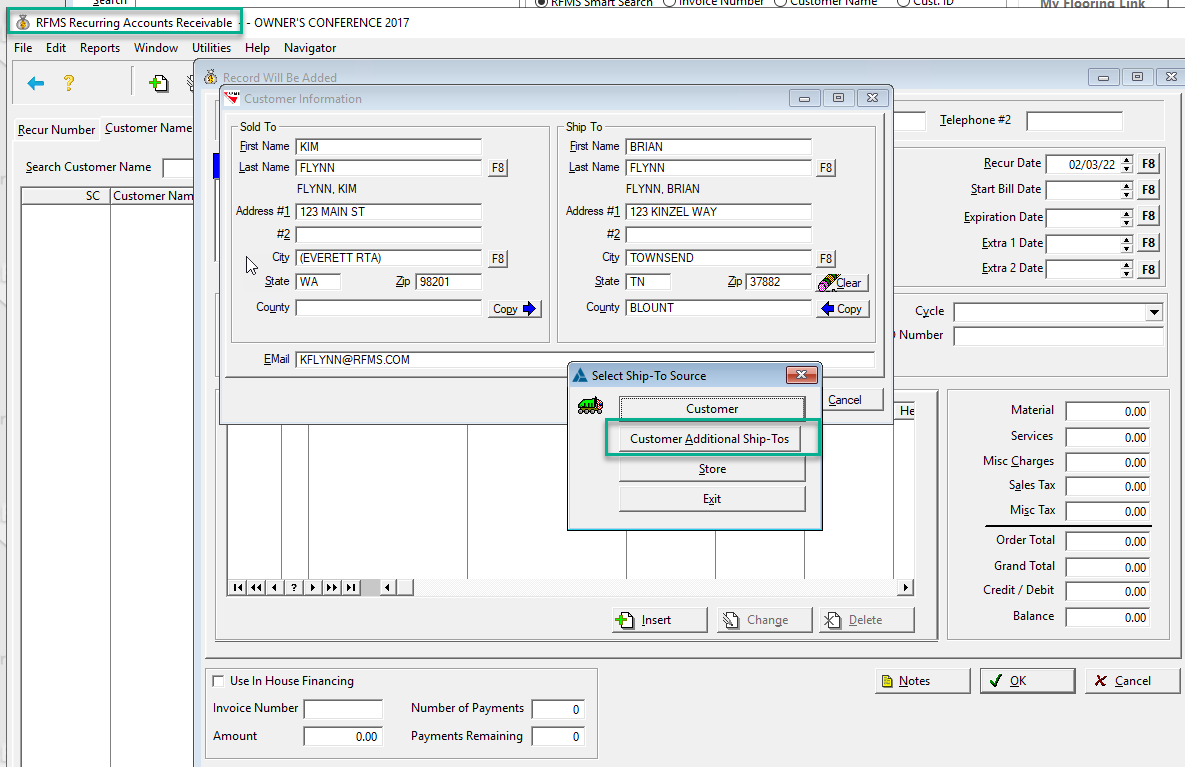Click the grid horizontal scrollbar left arrow
The height and width of the screenshot is (767, 1185).
388,587
